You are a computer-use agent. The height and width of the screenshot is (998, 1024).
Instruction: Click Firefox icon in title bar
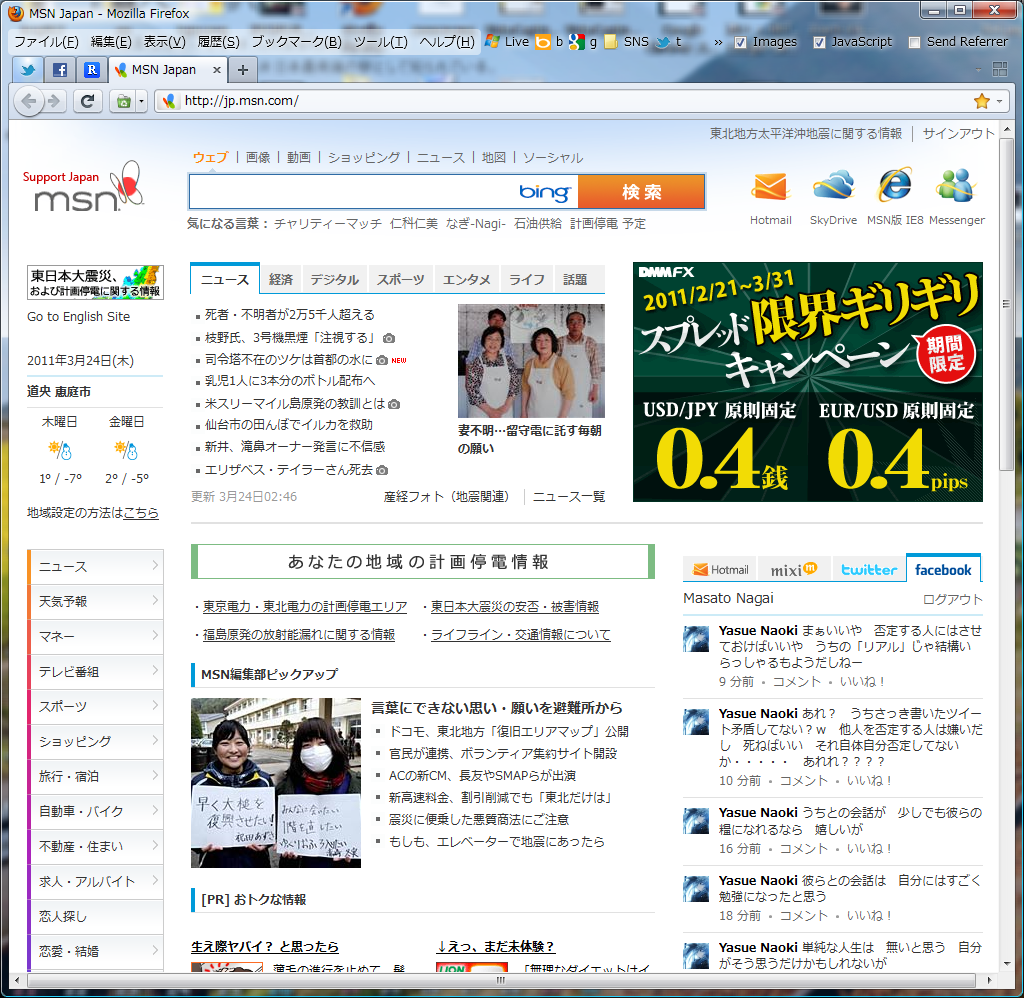tap(16, 13)
